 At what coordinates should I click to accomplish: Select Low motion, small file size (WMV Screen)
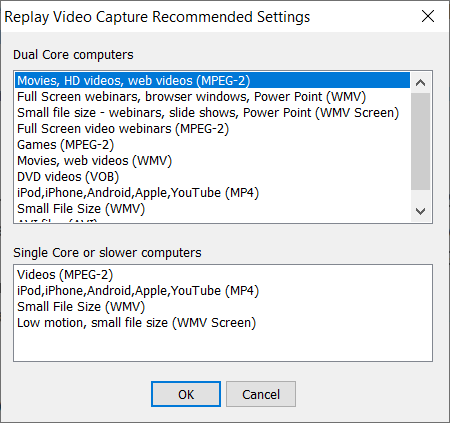[223, 323]
